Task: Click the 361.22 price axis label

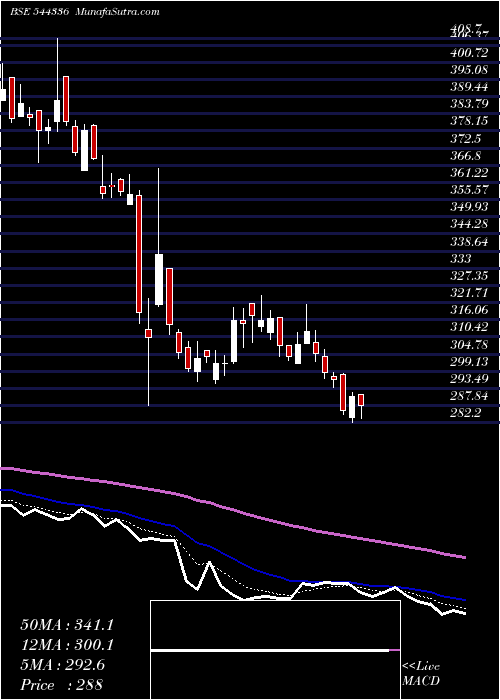Action: (469, 173)
